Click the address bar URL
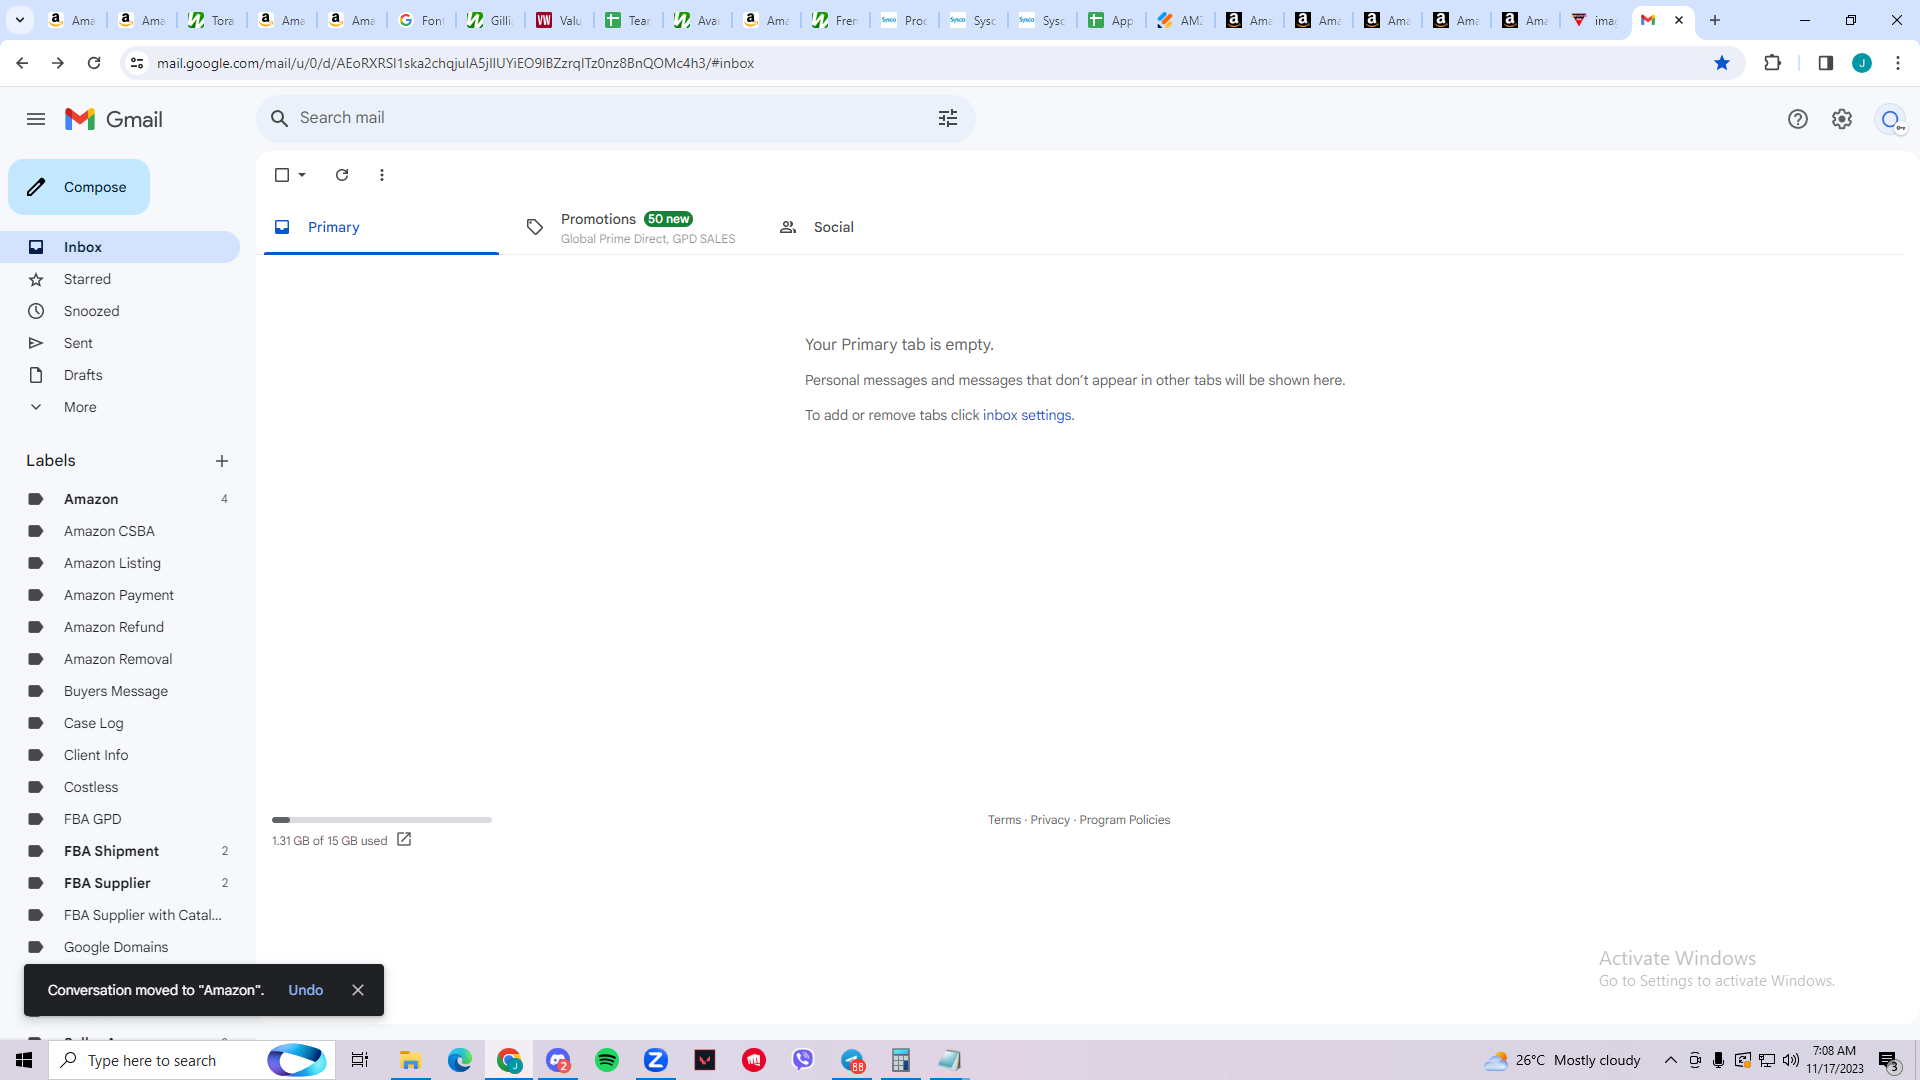 455,63
